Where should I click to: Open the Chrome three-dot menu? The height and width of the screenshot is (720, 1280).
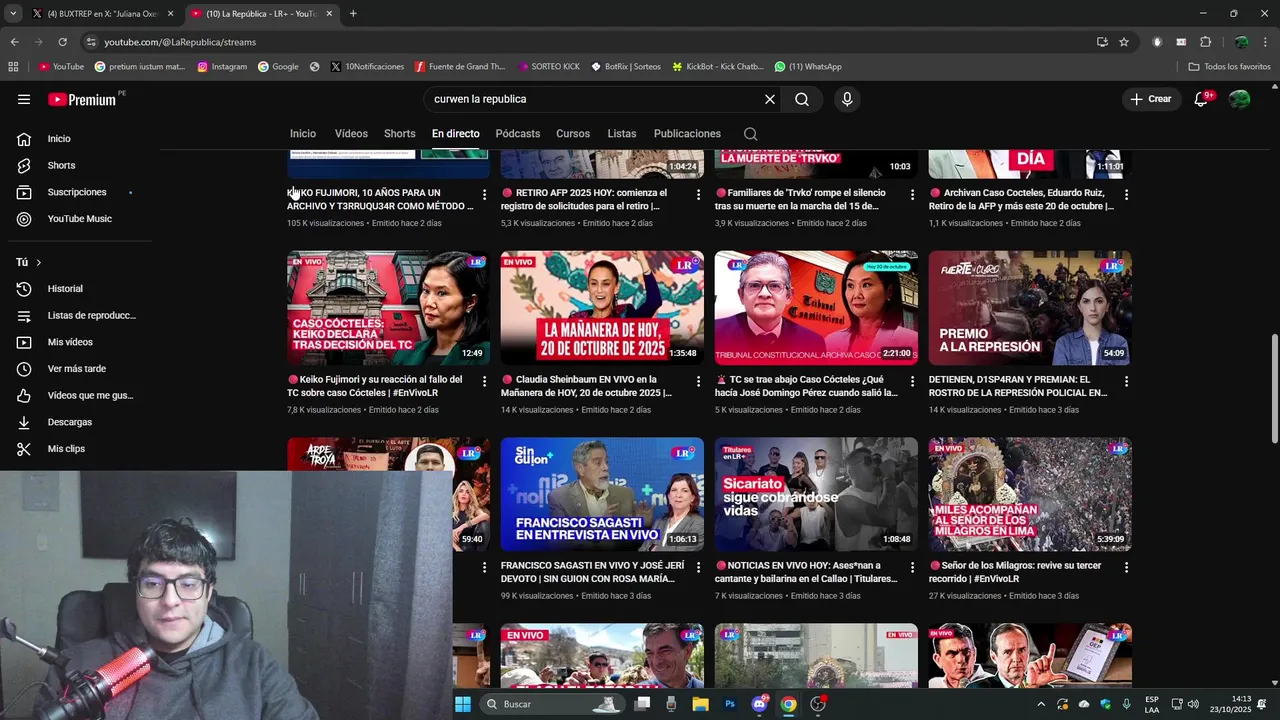pyautogui.click(x=1266, y=42)
